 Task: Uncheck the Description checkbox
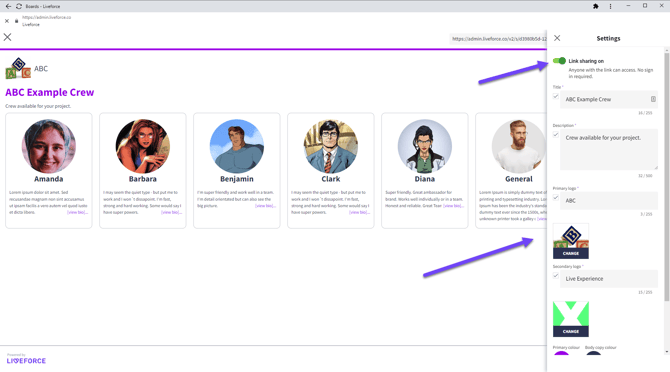point(555,135)
